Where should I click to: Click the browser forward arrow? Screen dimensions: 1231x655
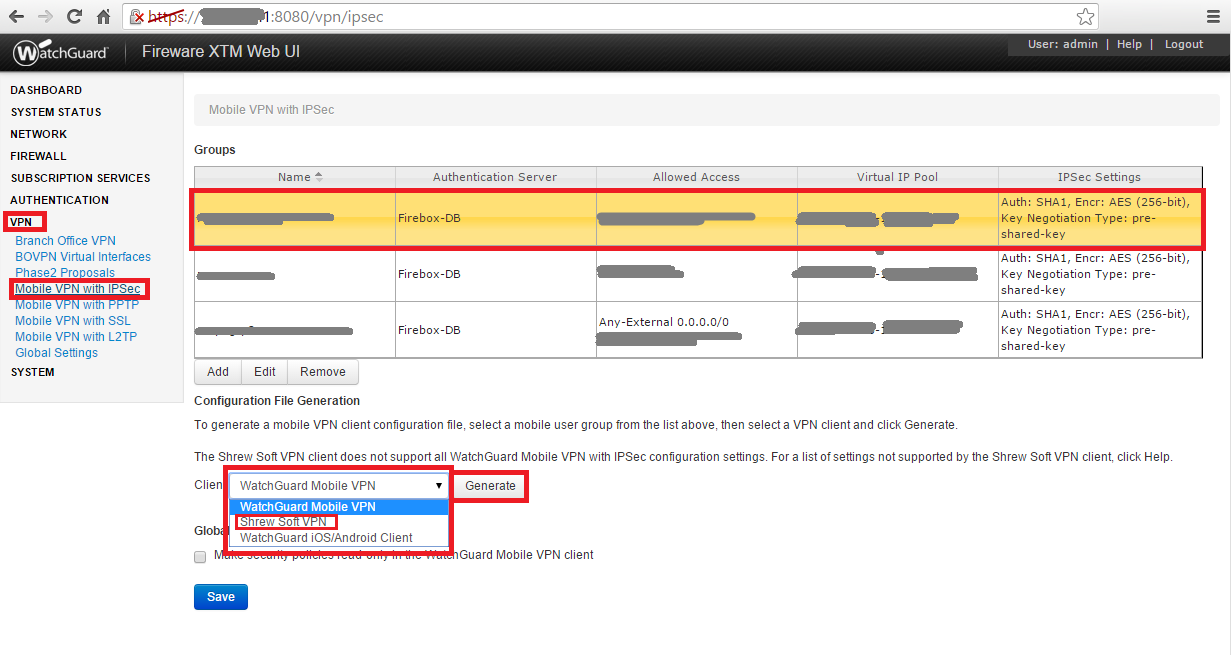pyautogui.click(x=45, y=17)
